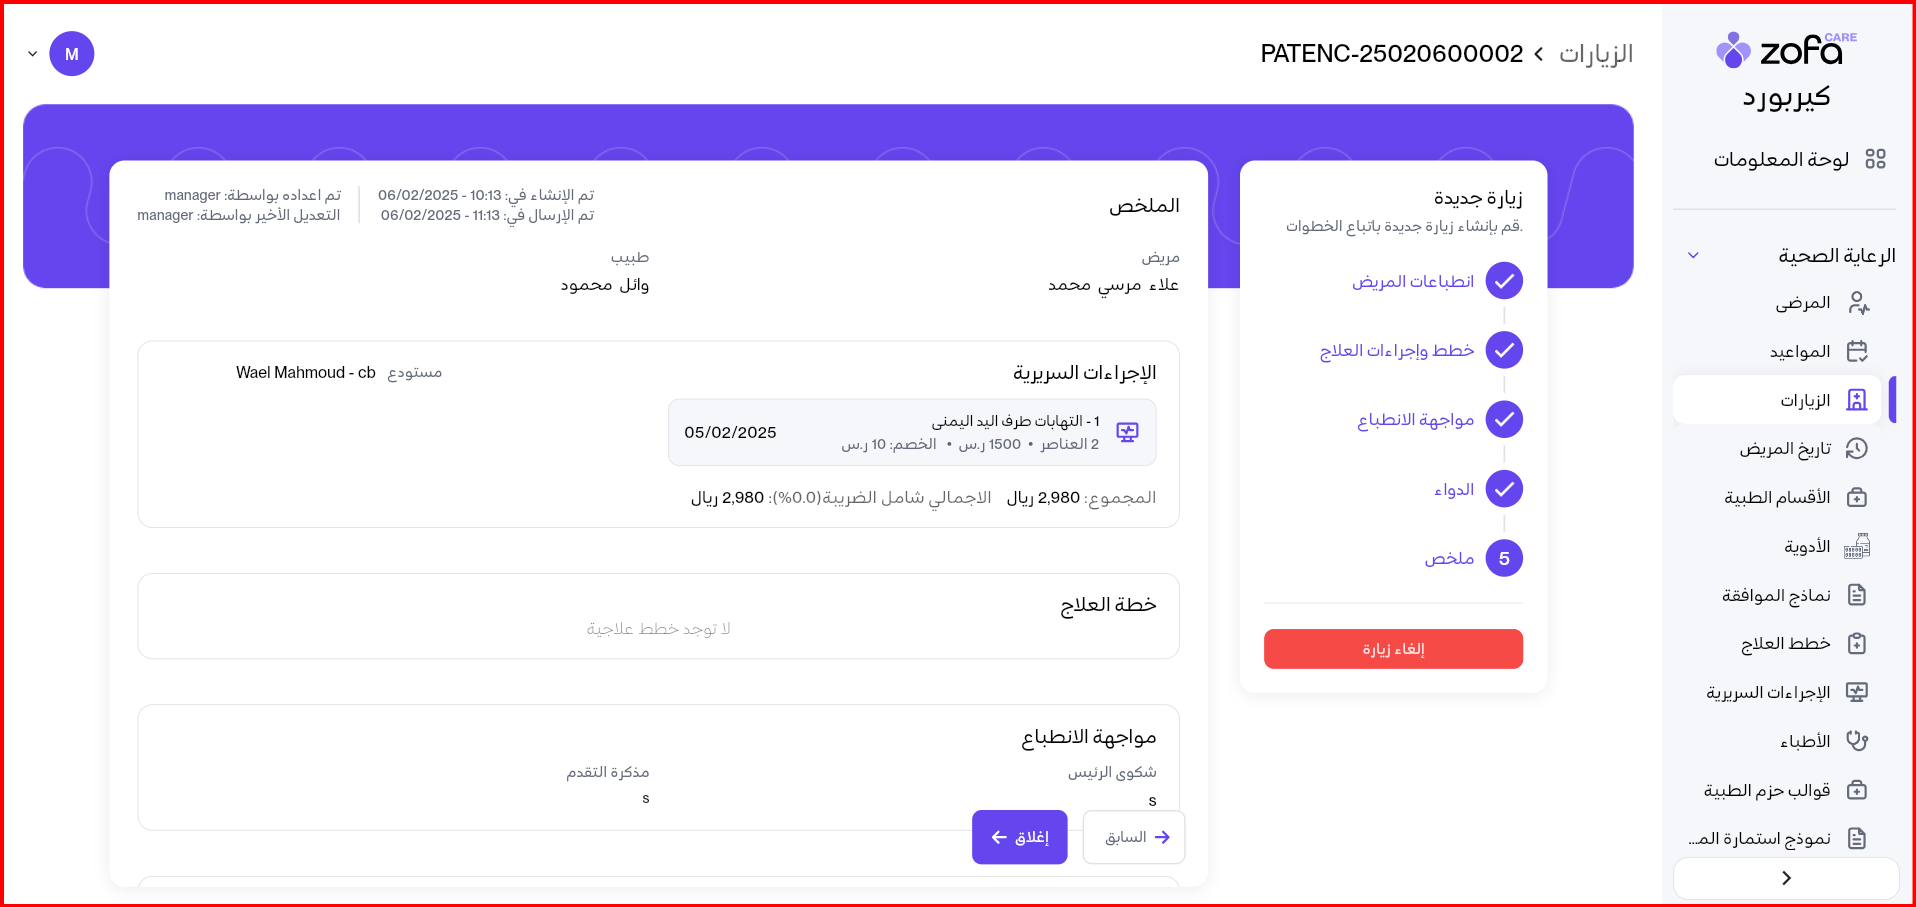The image size is (1916, 907).
Task: Click the Medications pharmacy icon
Action: pos(1857,546)
